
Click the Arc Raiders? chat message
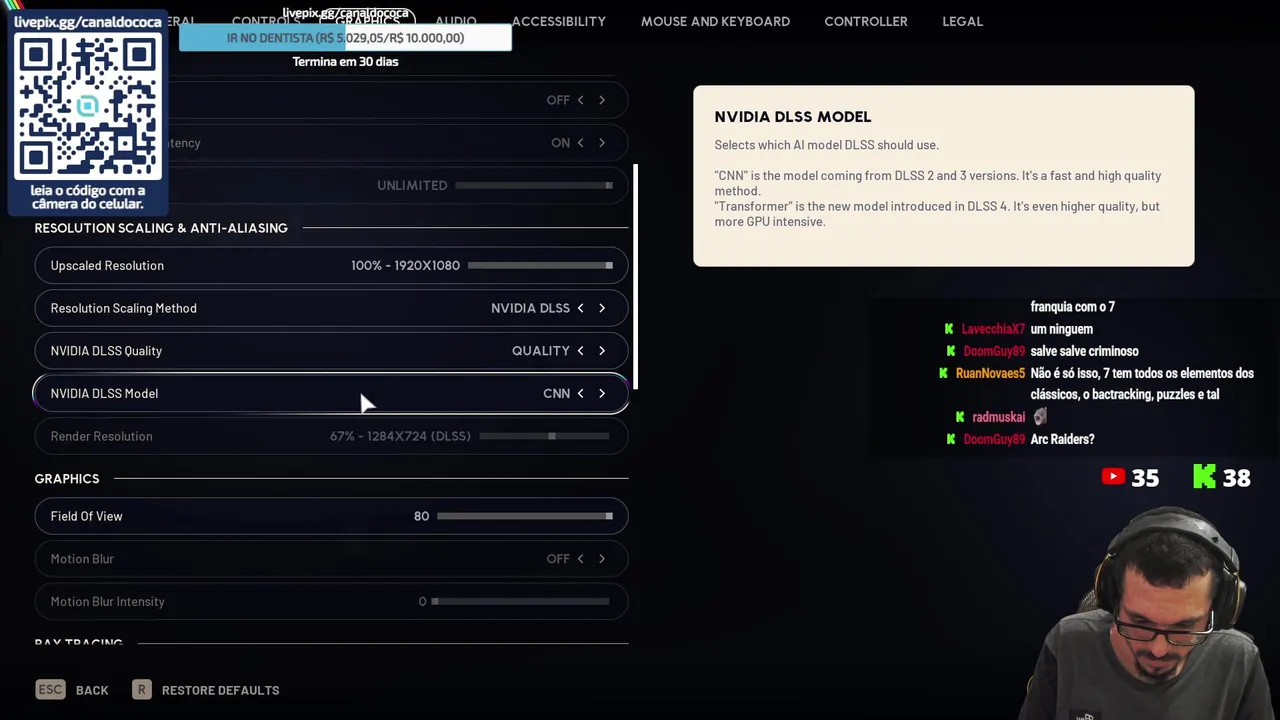1062,439
